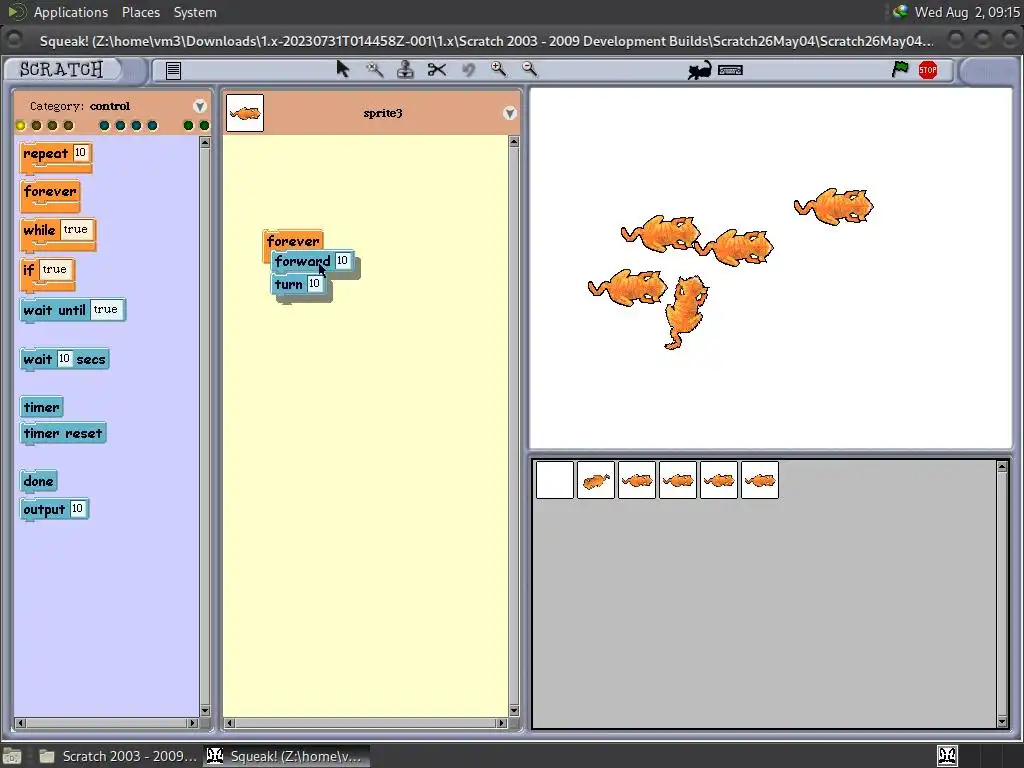
Task: Click the if block's true field
Action: [x=55, y=269]
